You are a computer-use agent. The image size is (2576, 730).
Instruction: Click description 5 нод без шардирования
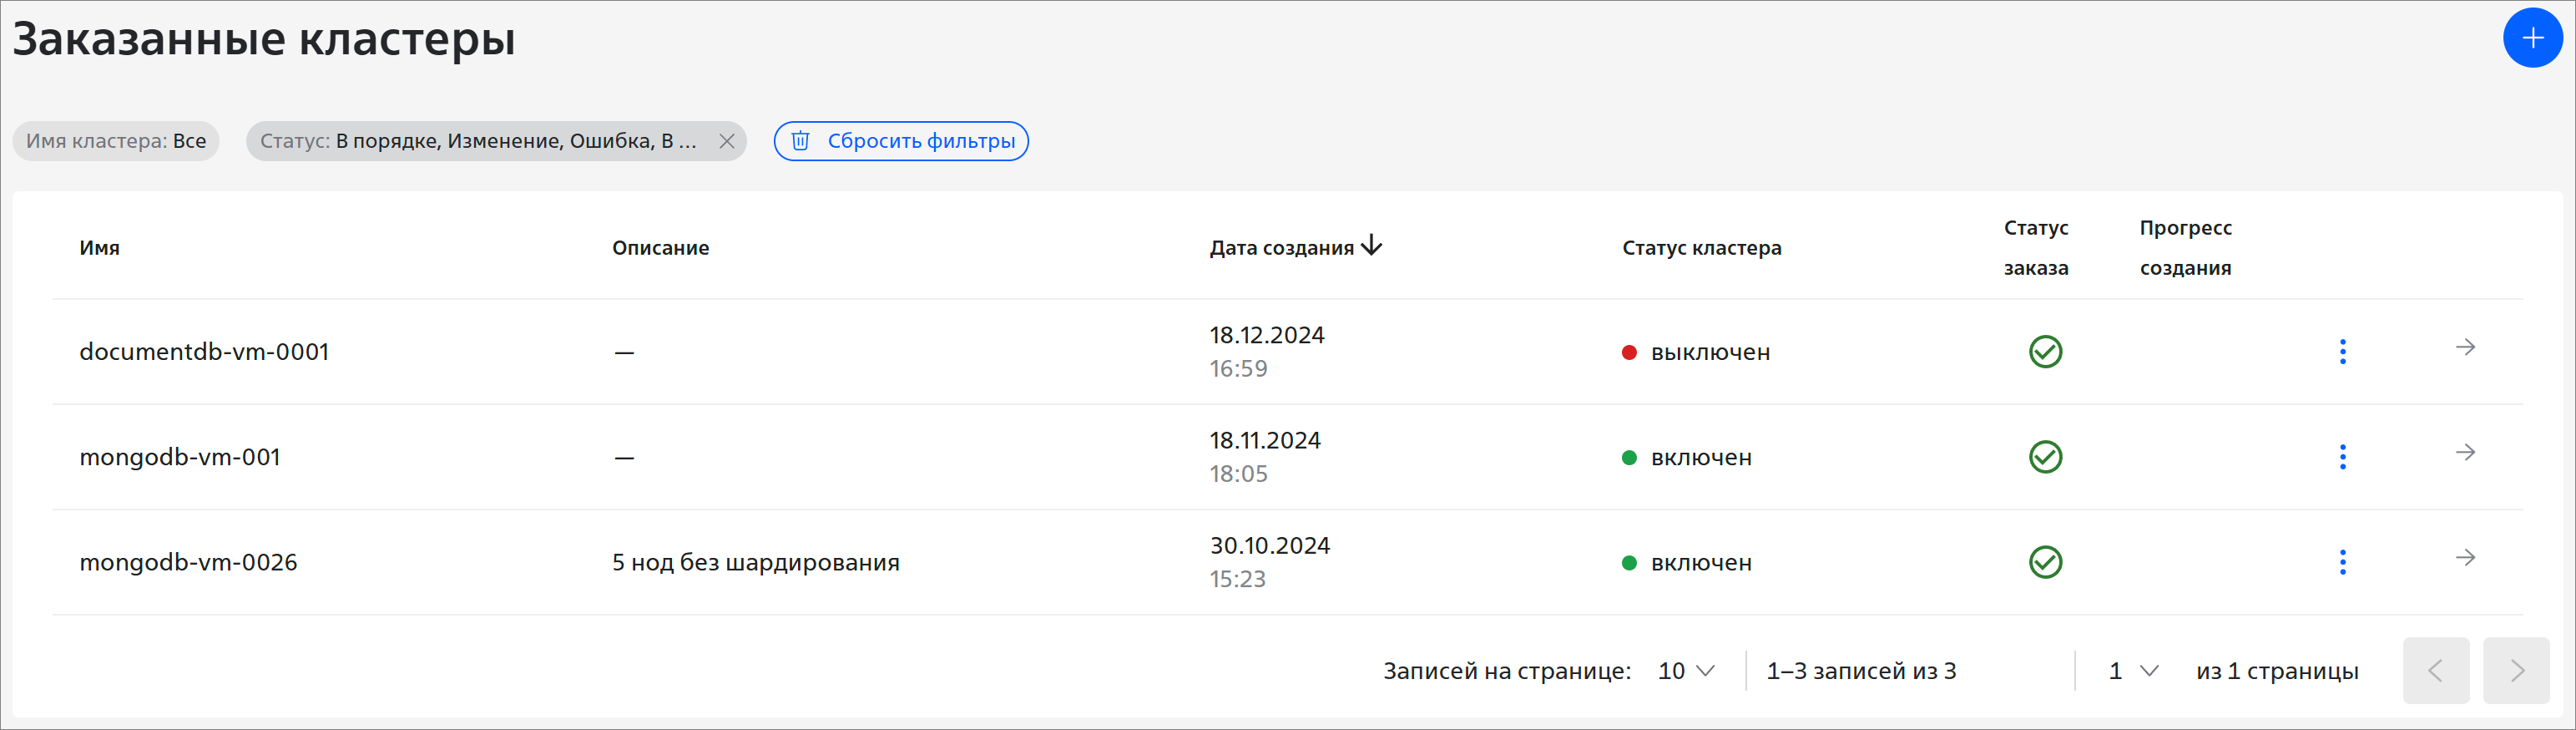click(755, 562)
